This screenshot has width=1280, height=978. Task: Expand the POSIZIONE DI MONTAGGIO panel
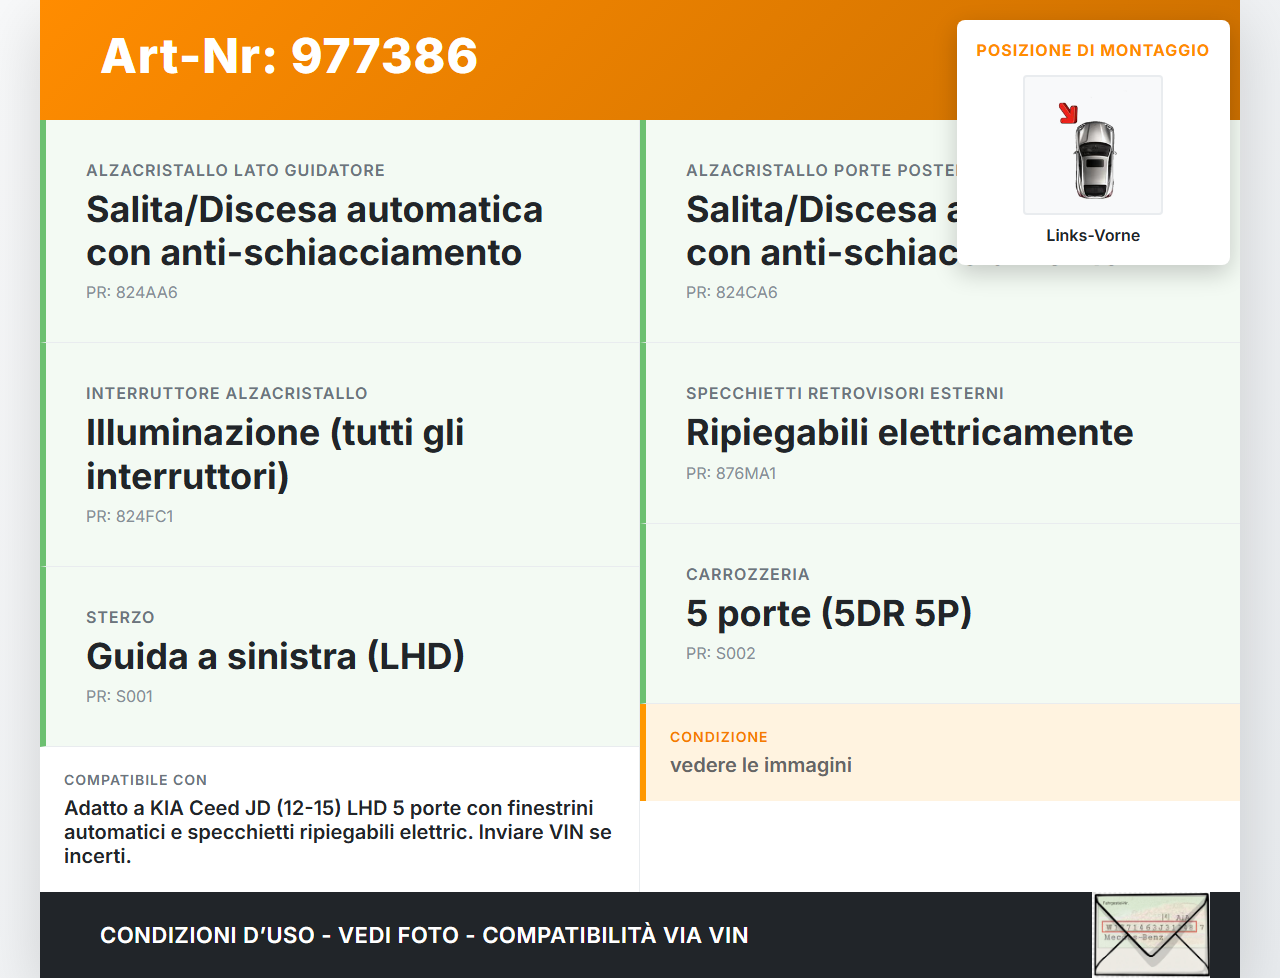tap(1092, 50)
